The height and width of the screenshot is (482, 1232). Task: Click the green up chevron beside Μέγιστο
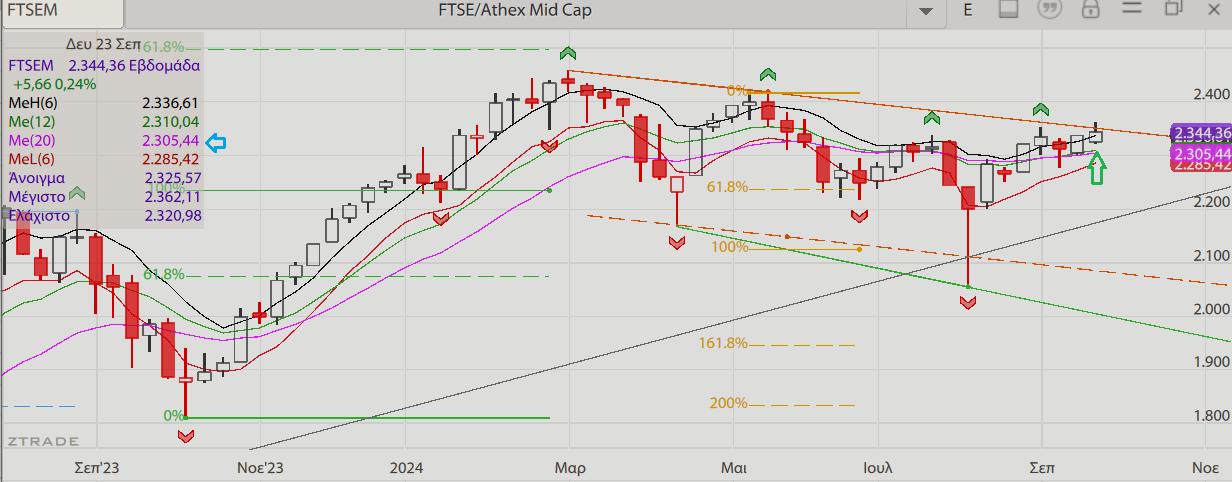77,193
